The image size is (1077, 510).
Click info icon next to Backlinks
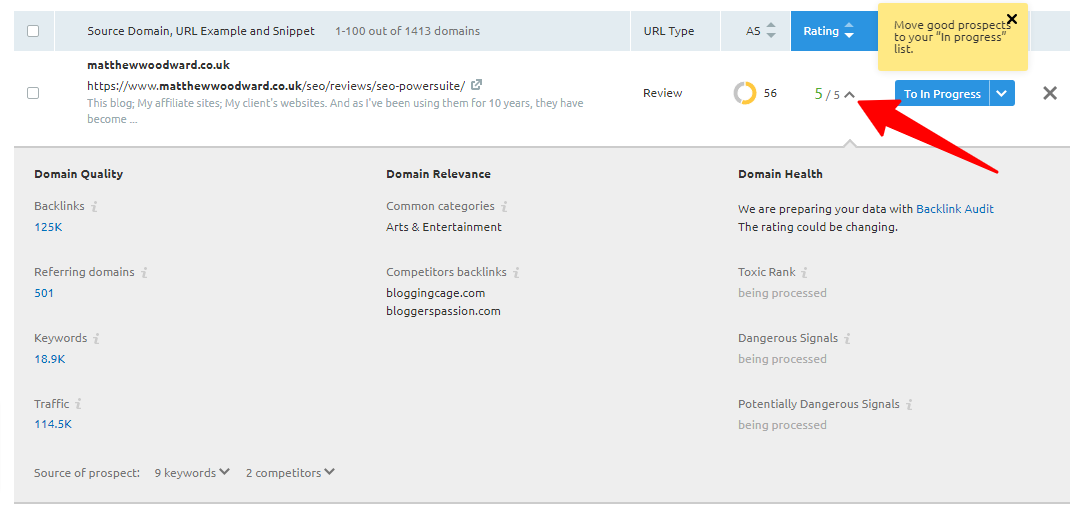[x=94, y=207]
